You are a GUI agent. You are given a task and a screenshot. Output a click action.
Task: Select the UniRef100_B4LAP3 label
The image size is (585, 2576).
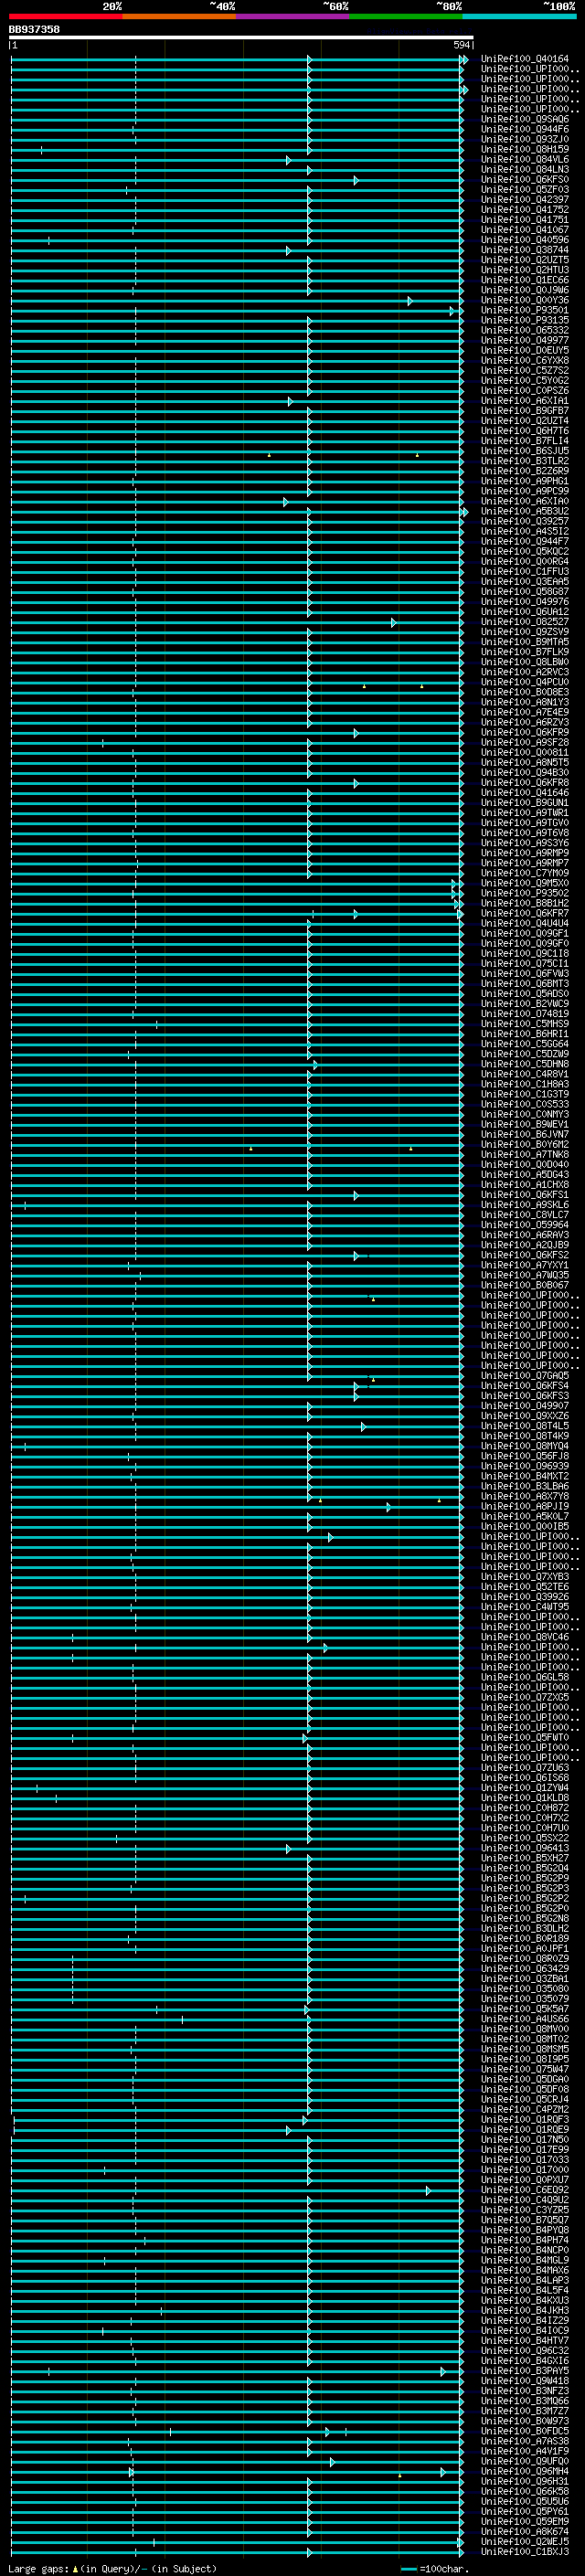pos(525,2281)
